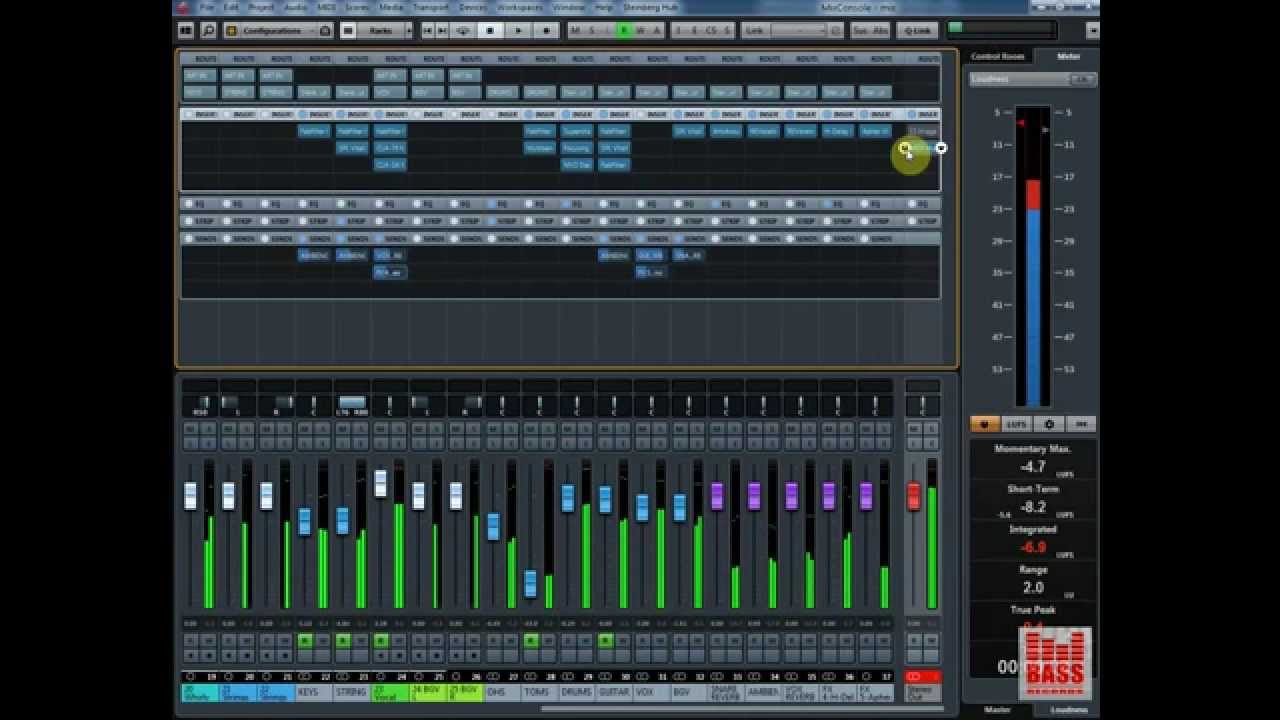This screenshot has width=1280, height=720.
Task: Toggle green monitor button on STRING channel
Action: pos(343,640)
